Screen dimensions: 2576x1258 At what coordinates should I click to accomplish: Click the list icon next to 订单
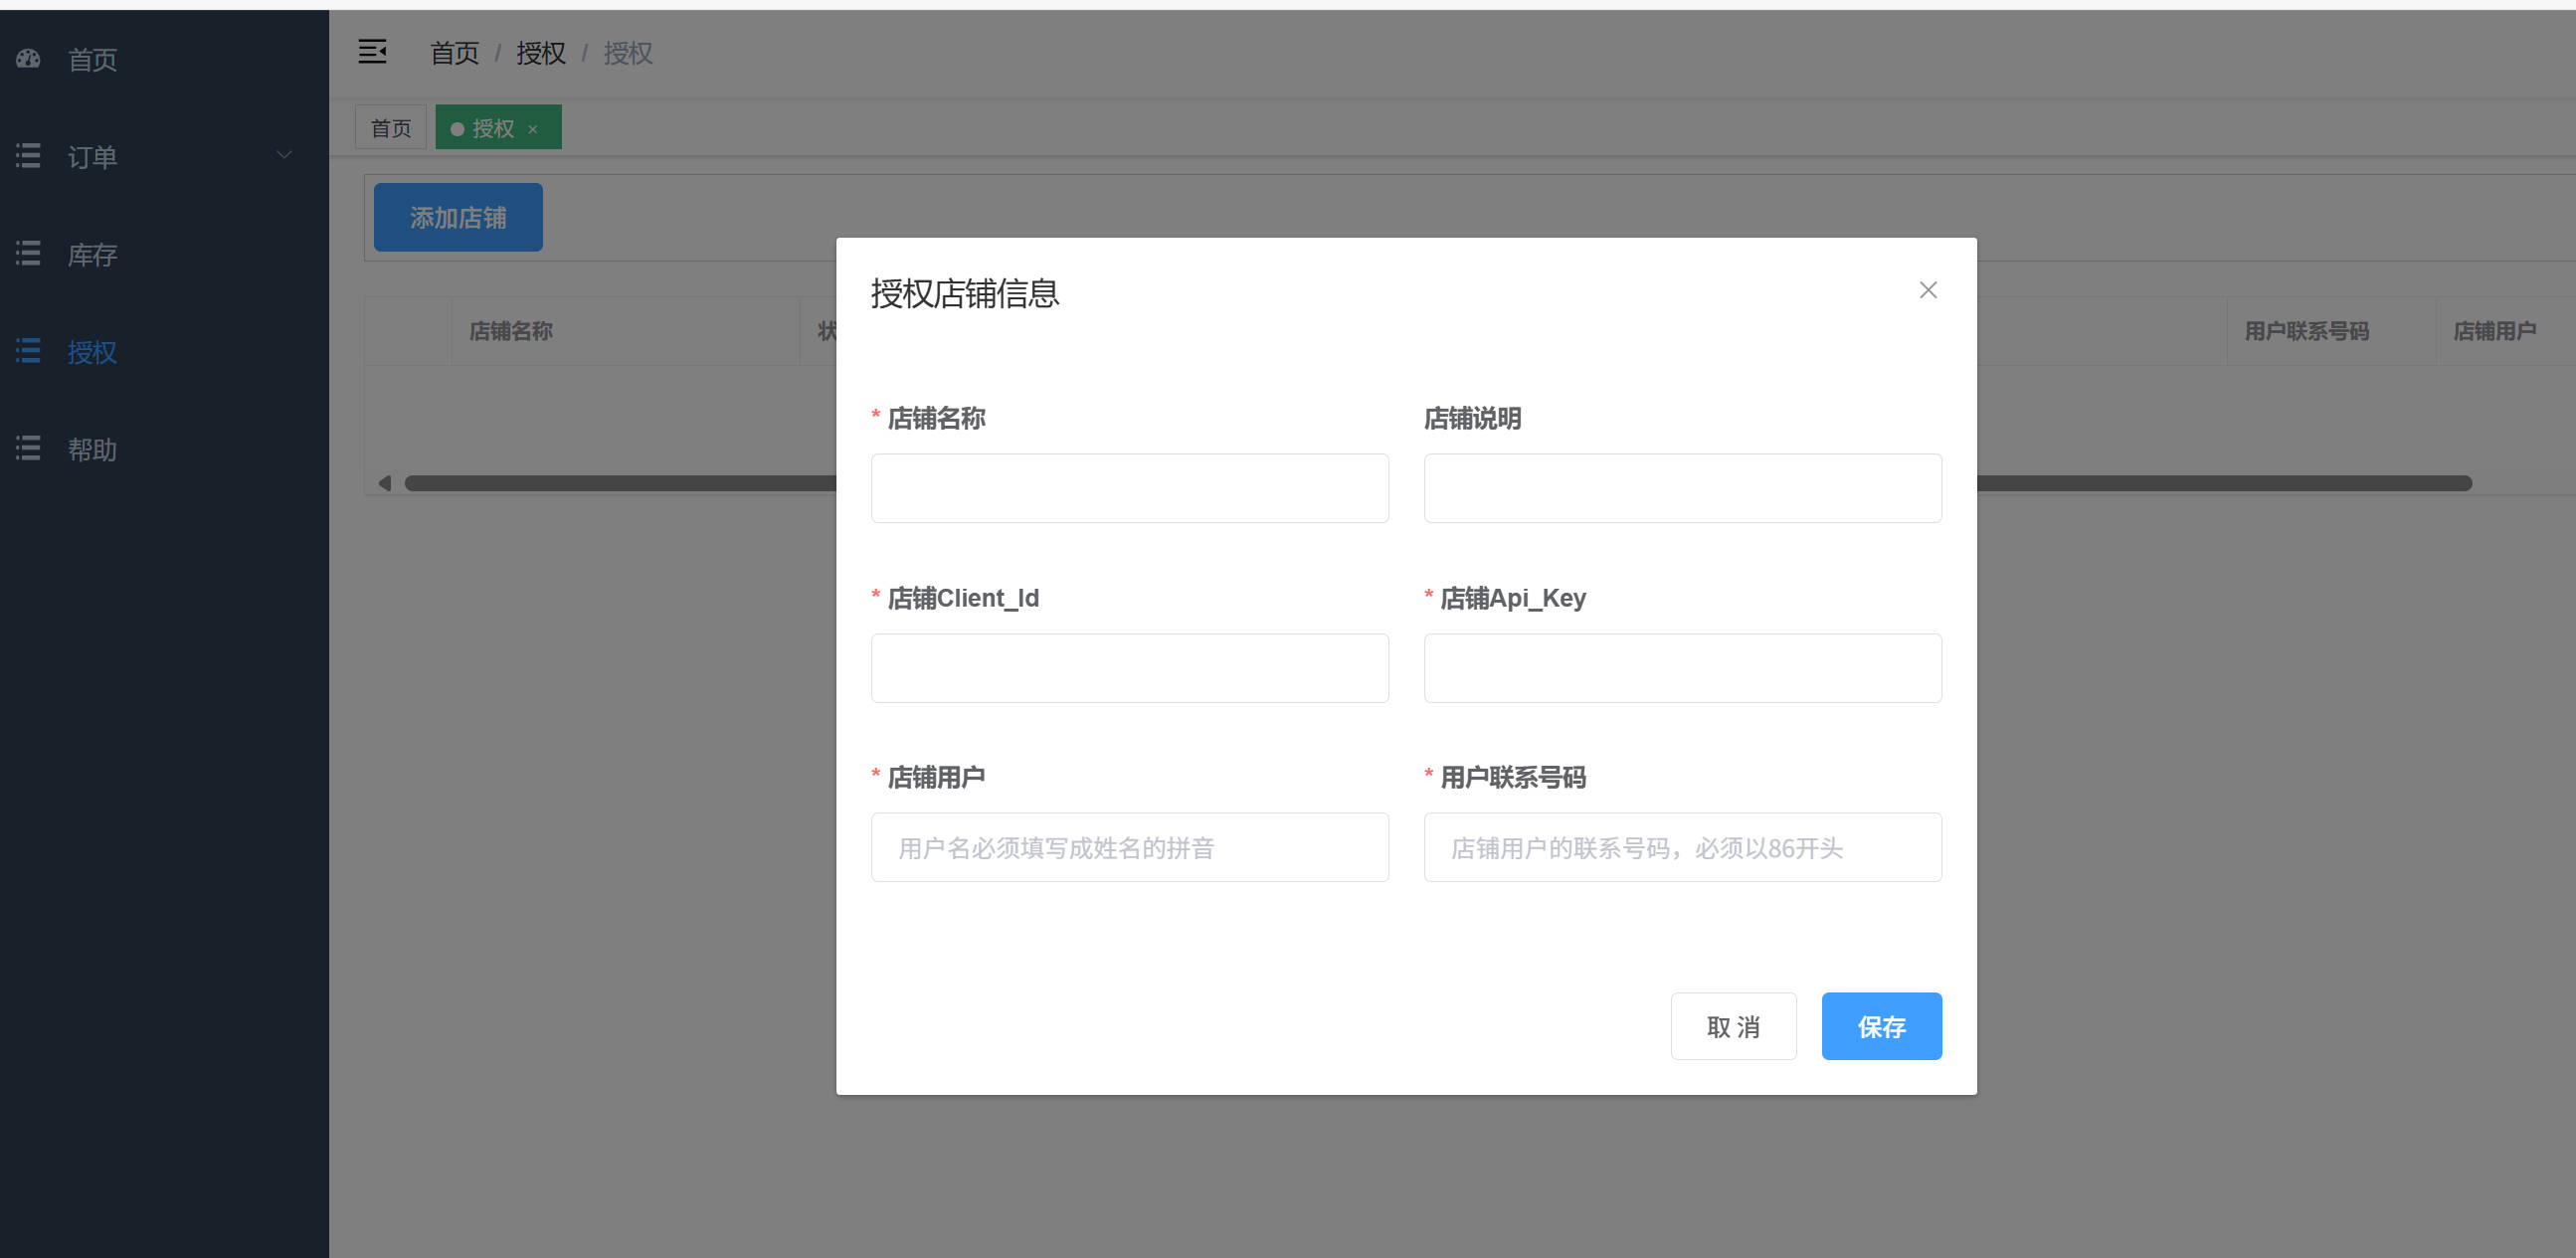28,156
